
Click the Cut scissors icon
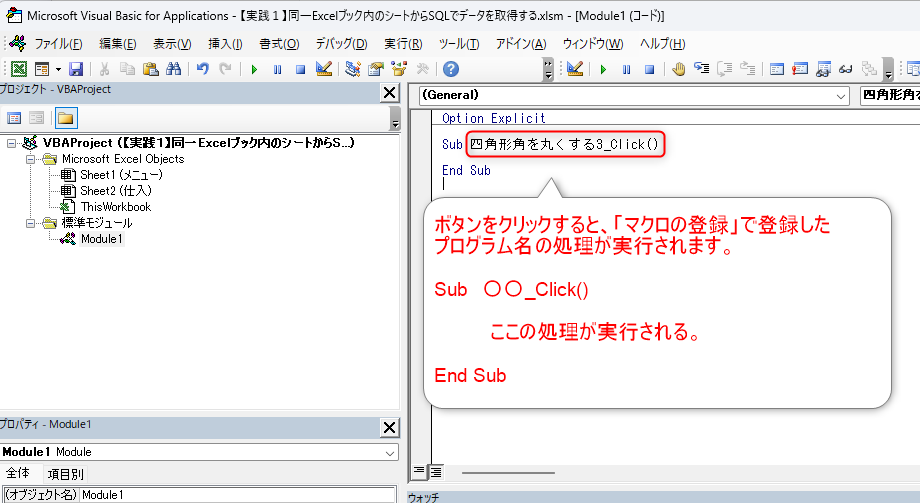point(104,69)
